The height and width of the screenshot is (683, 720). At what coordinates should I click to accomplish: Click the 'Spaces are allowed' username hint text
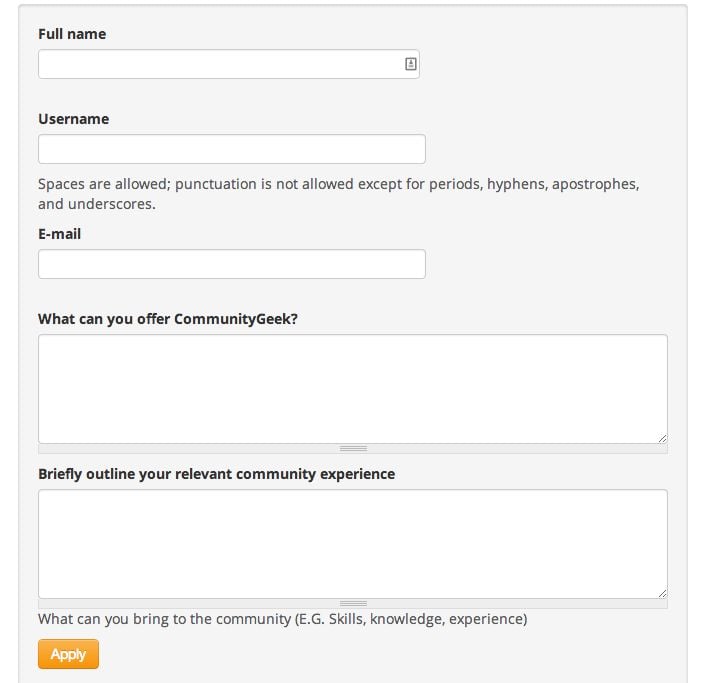click(x=339, y=194)
